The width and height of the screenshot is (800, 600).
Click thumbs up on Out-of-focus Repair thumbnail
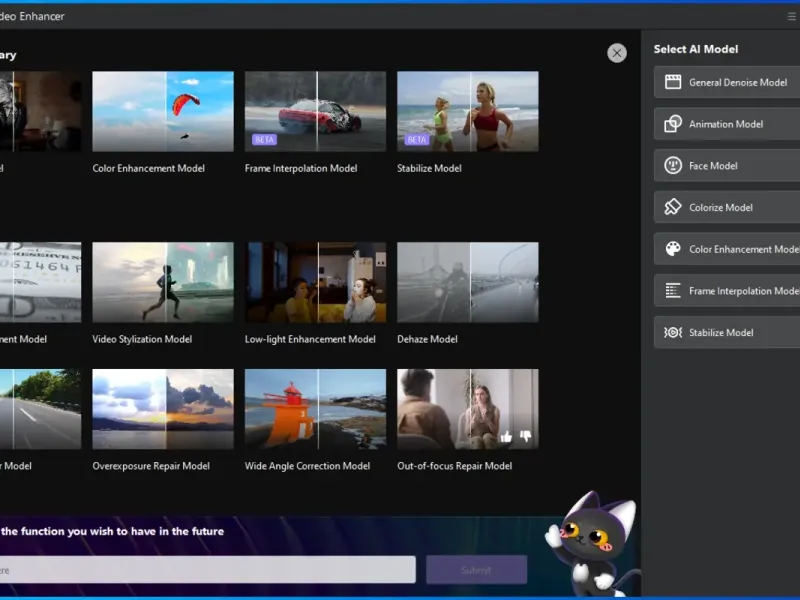click(x=506, y=436)
